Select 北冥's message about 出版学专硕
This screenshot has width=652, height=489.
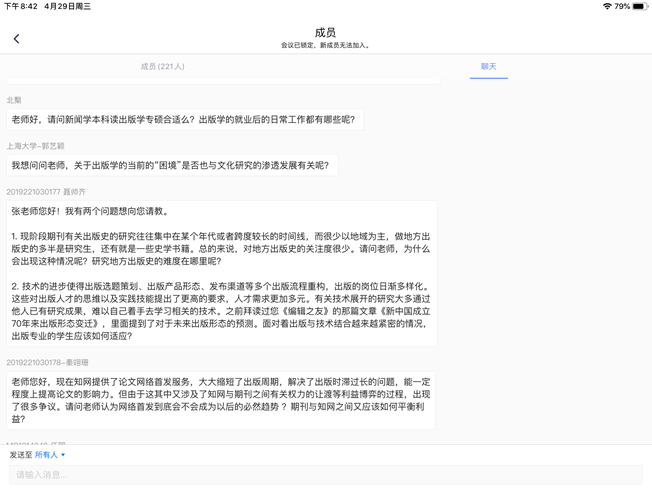pyautogui.click(x=184, y=120)
